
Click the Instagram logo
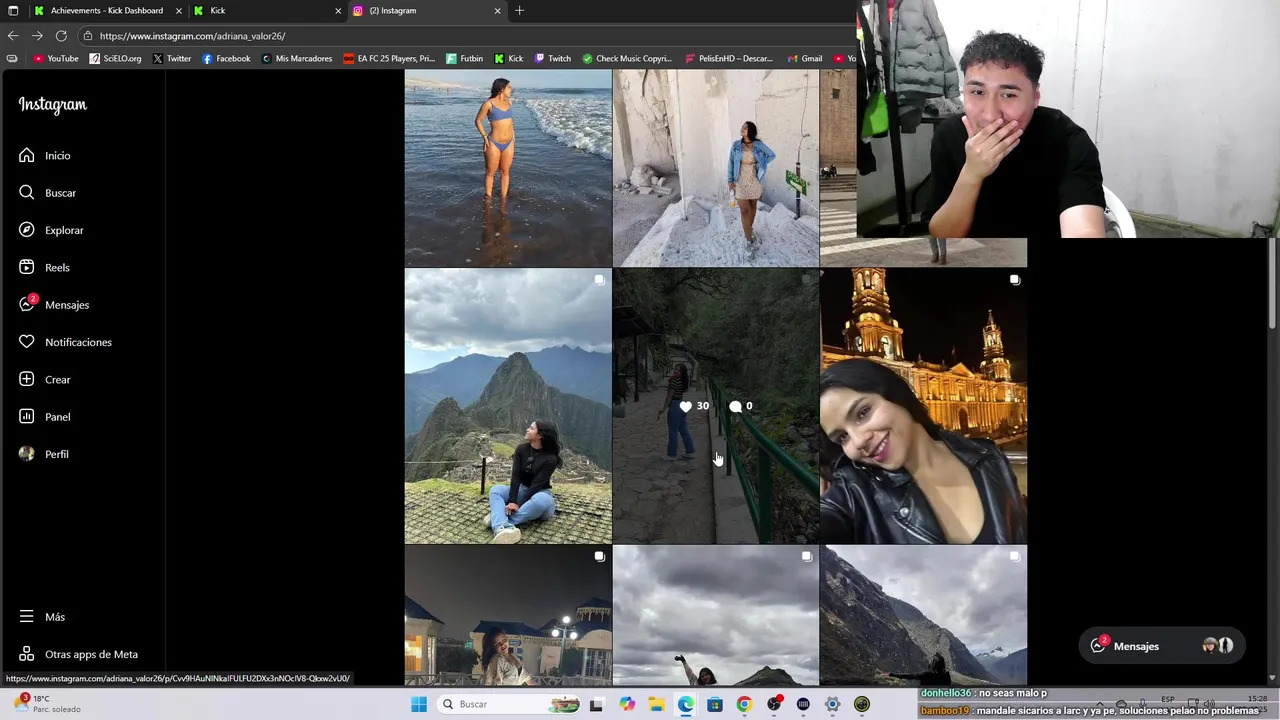pyautogui.click(x=53, y=105)
